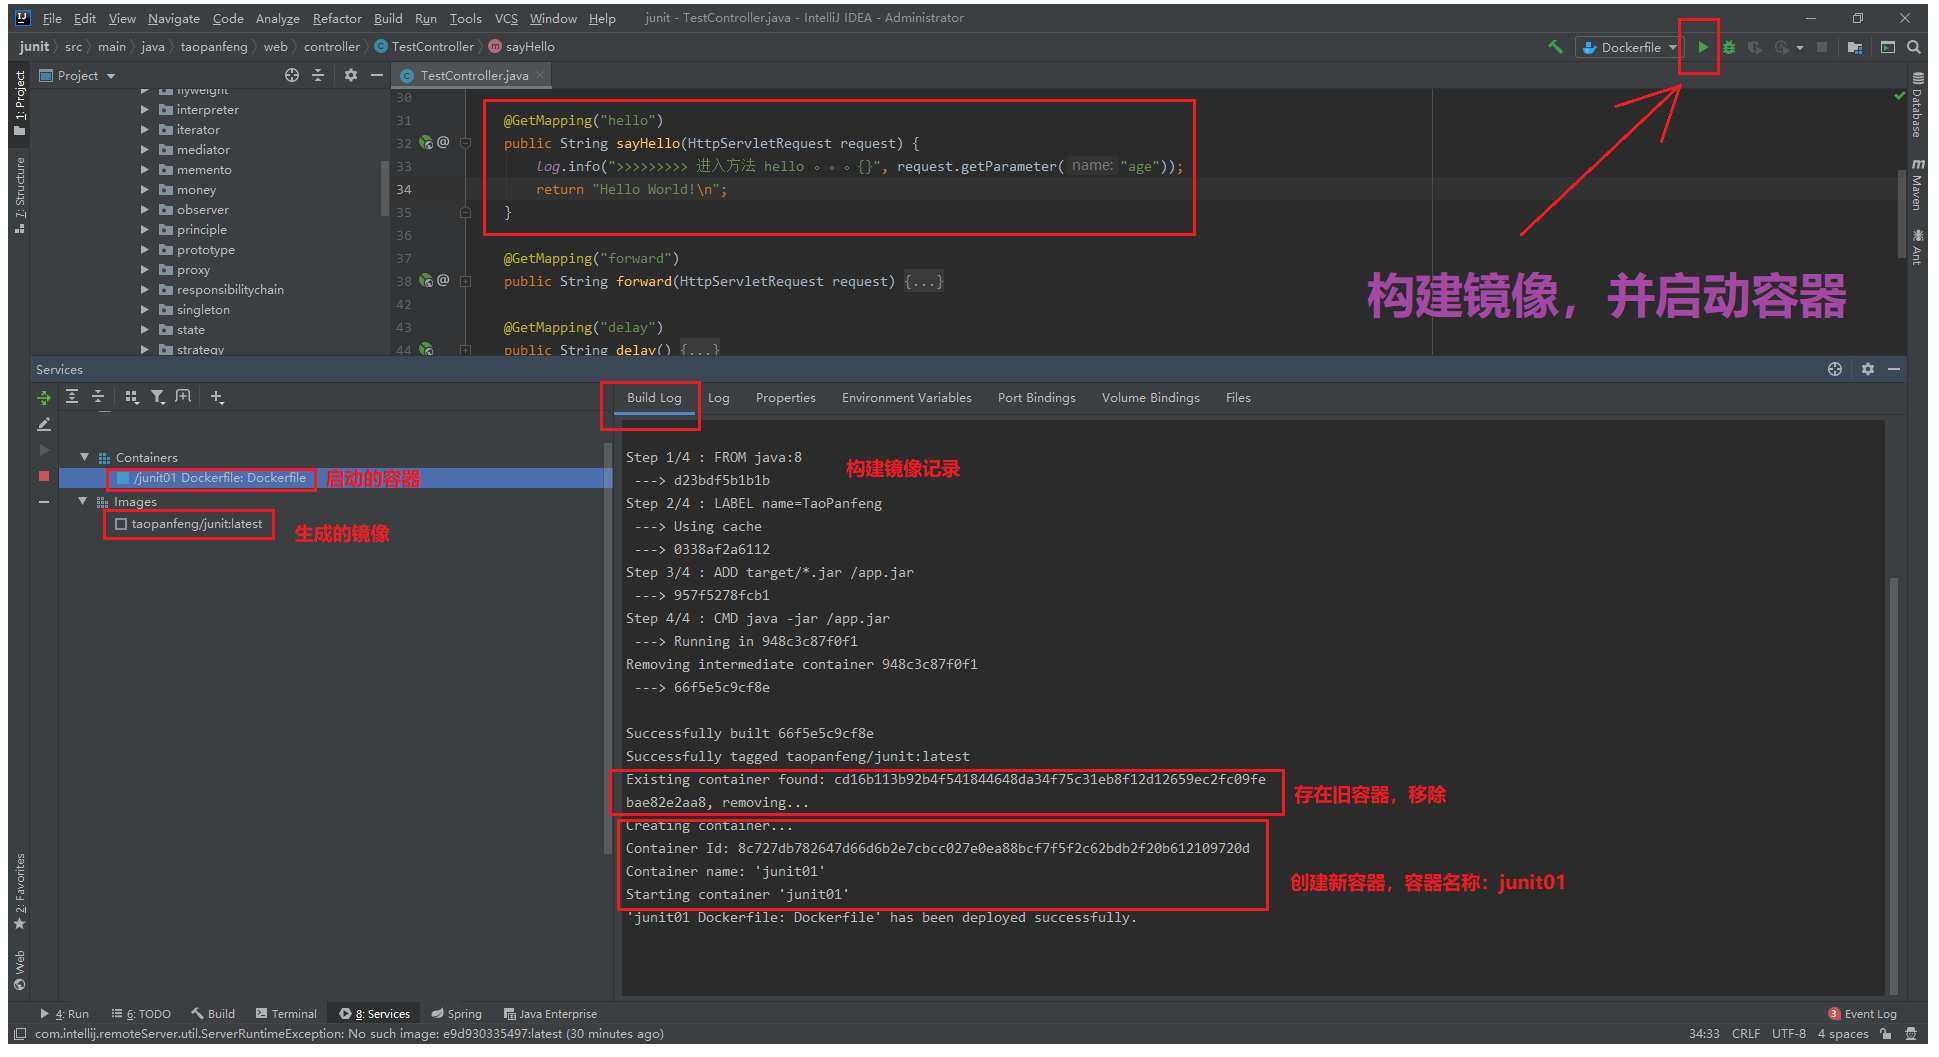Click CRLF line separator in status bar
The image size is (1939, 1057).
[x=1745, y=1034]
